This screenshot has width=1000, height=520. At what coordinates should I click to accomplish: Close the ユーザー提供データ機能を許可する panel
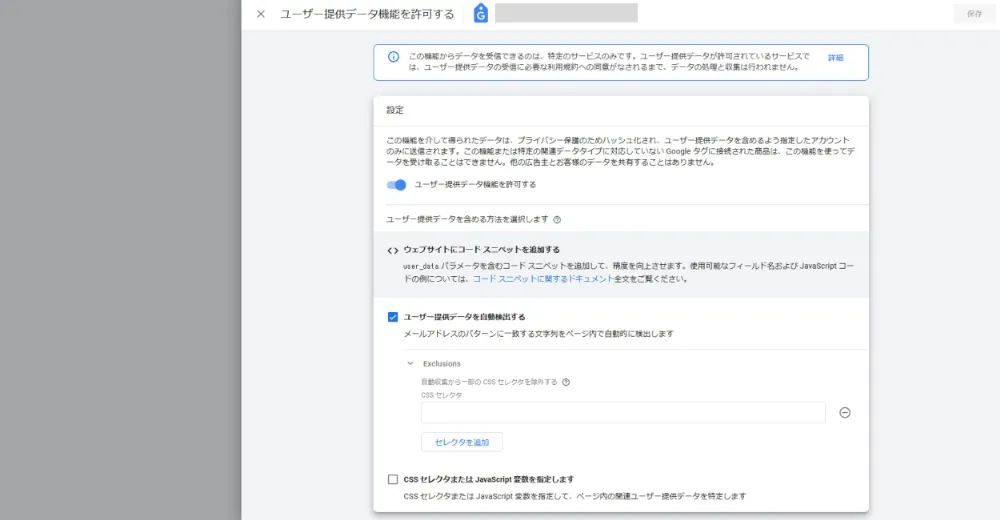261,14
